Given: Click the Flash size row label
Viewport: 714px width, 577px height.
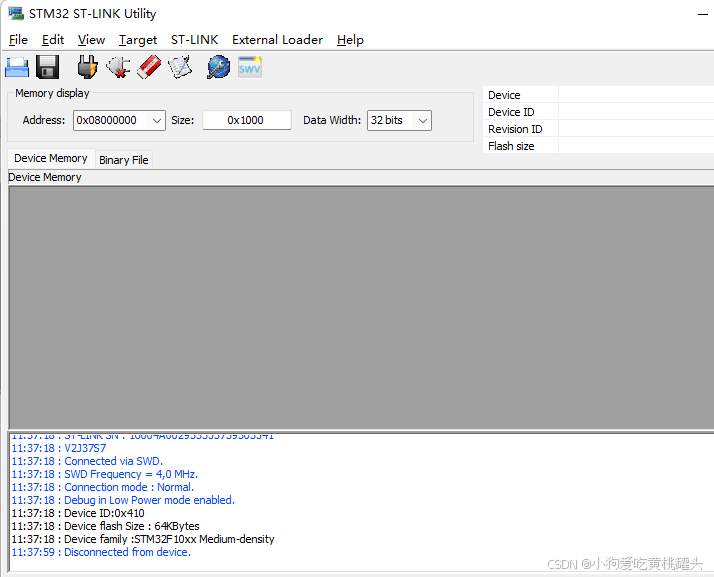Looking at the screenshot, I should coord(511,146).
